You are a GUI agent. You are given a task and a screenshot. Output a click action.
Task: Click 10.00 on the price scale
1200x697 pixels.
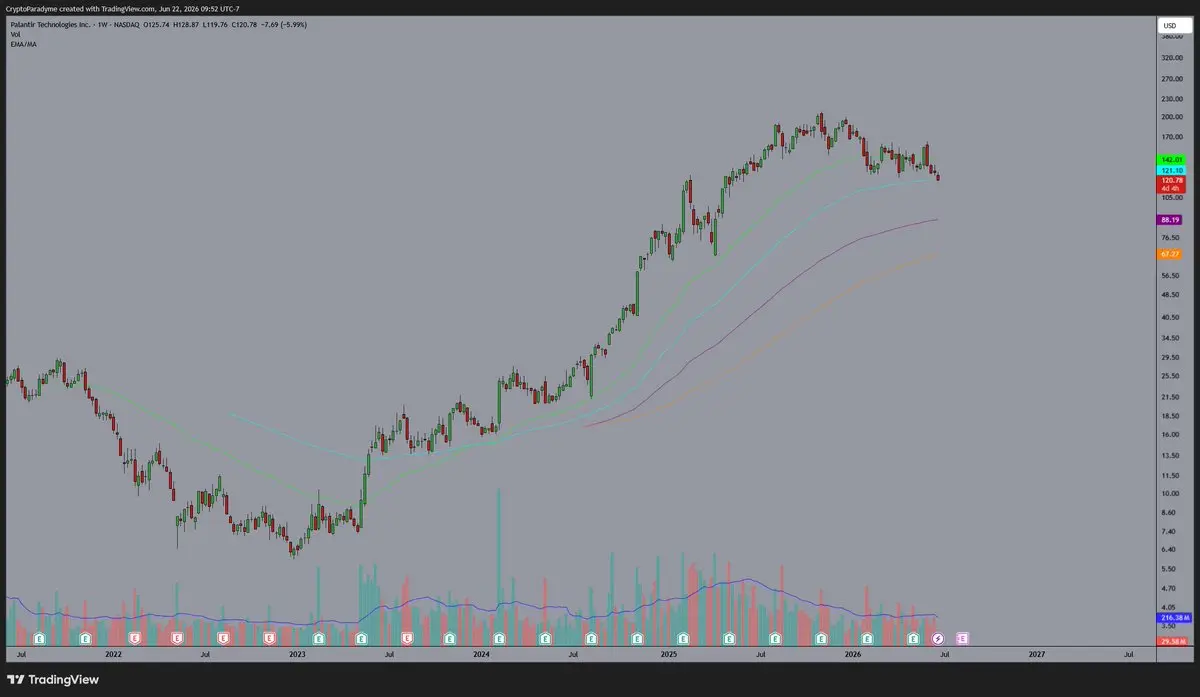click(1170, 494)
